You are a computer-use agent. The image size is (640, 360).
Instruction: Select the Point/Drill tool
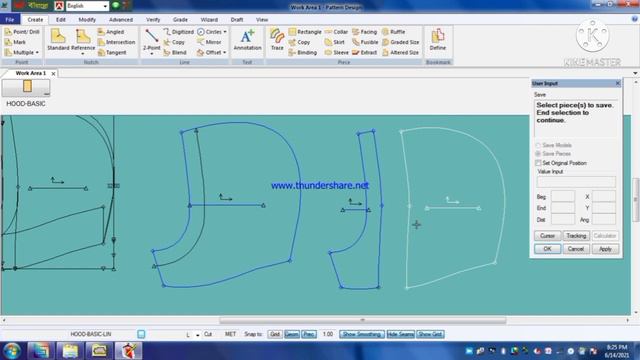(22, 32)
